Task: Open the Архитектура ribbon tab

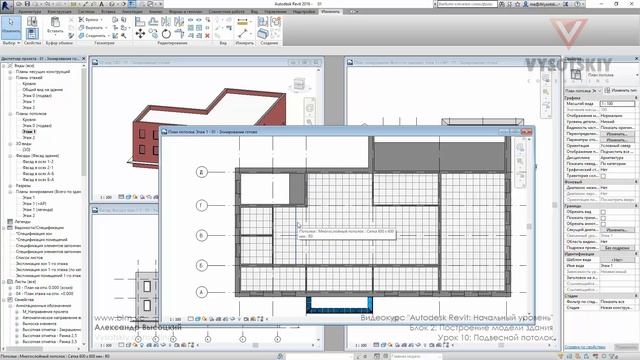Action: coord(30,12)
